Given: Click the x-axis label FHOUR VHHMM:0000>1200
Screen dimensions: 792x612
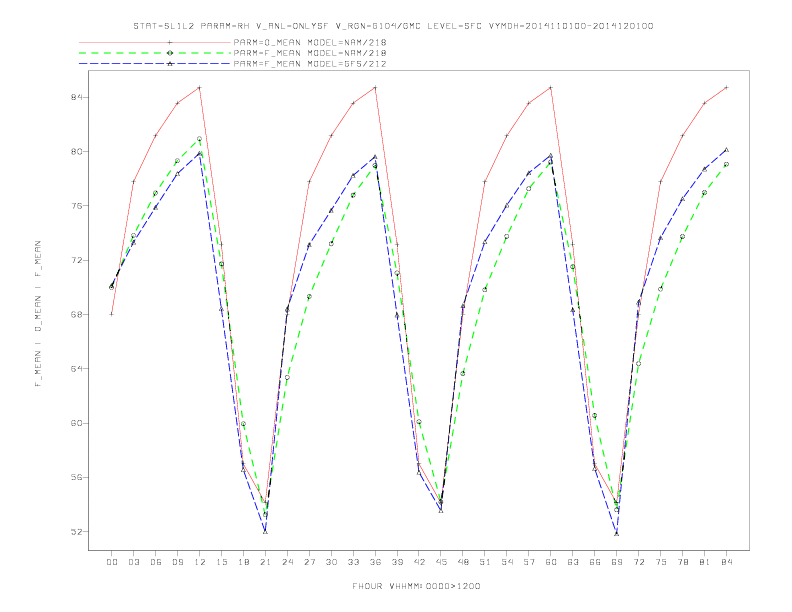Looking at the screenshot, I should click(416, 586).
